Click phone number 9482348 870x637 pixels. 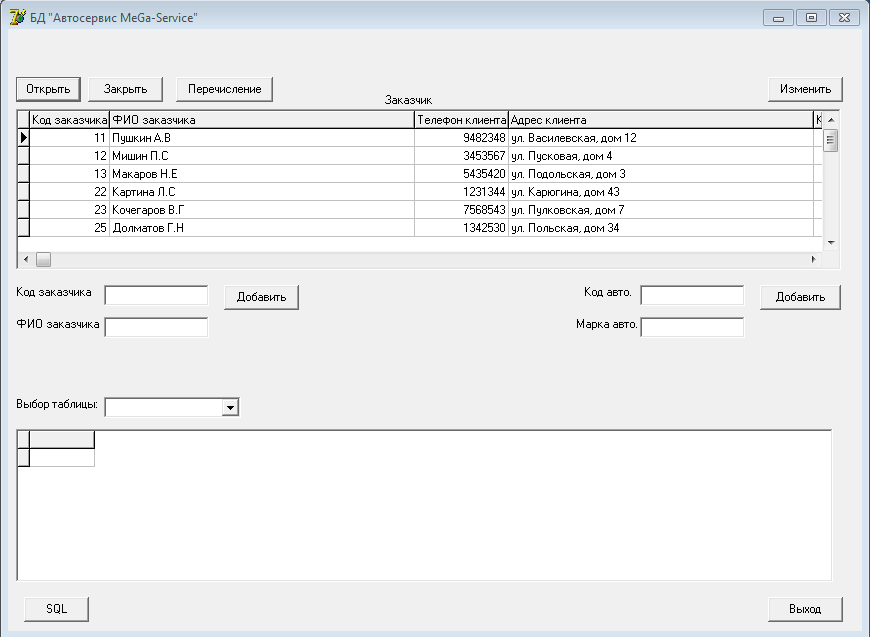[461, 138]
